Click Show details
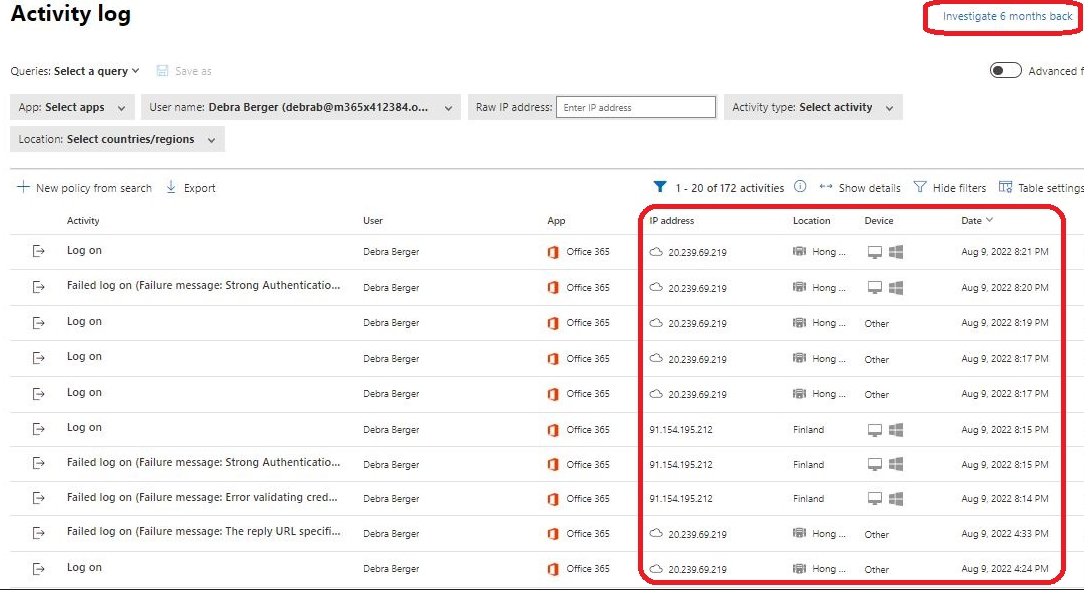Viewport: 1084px width, 590px height. coord(860,188)
